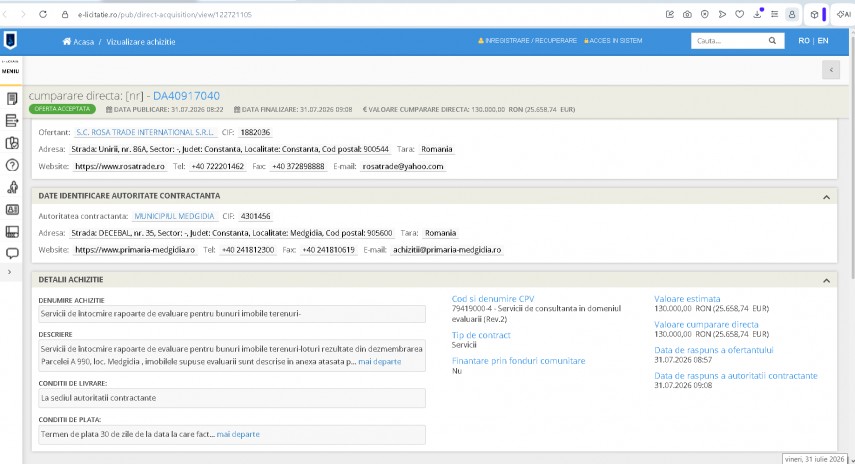Click the Cauta search field
This screenshot has width=855, height=464.
tap(728, 41)
